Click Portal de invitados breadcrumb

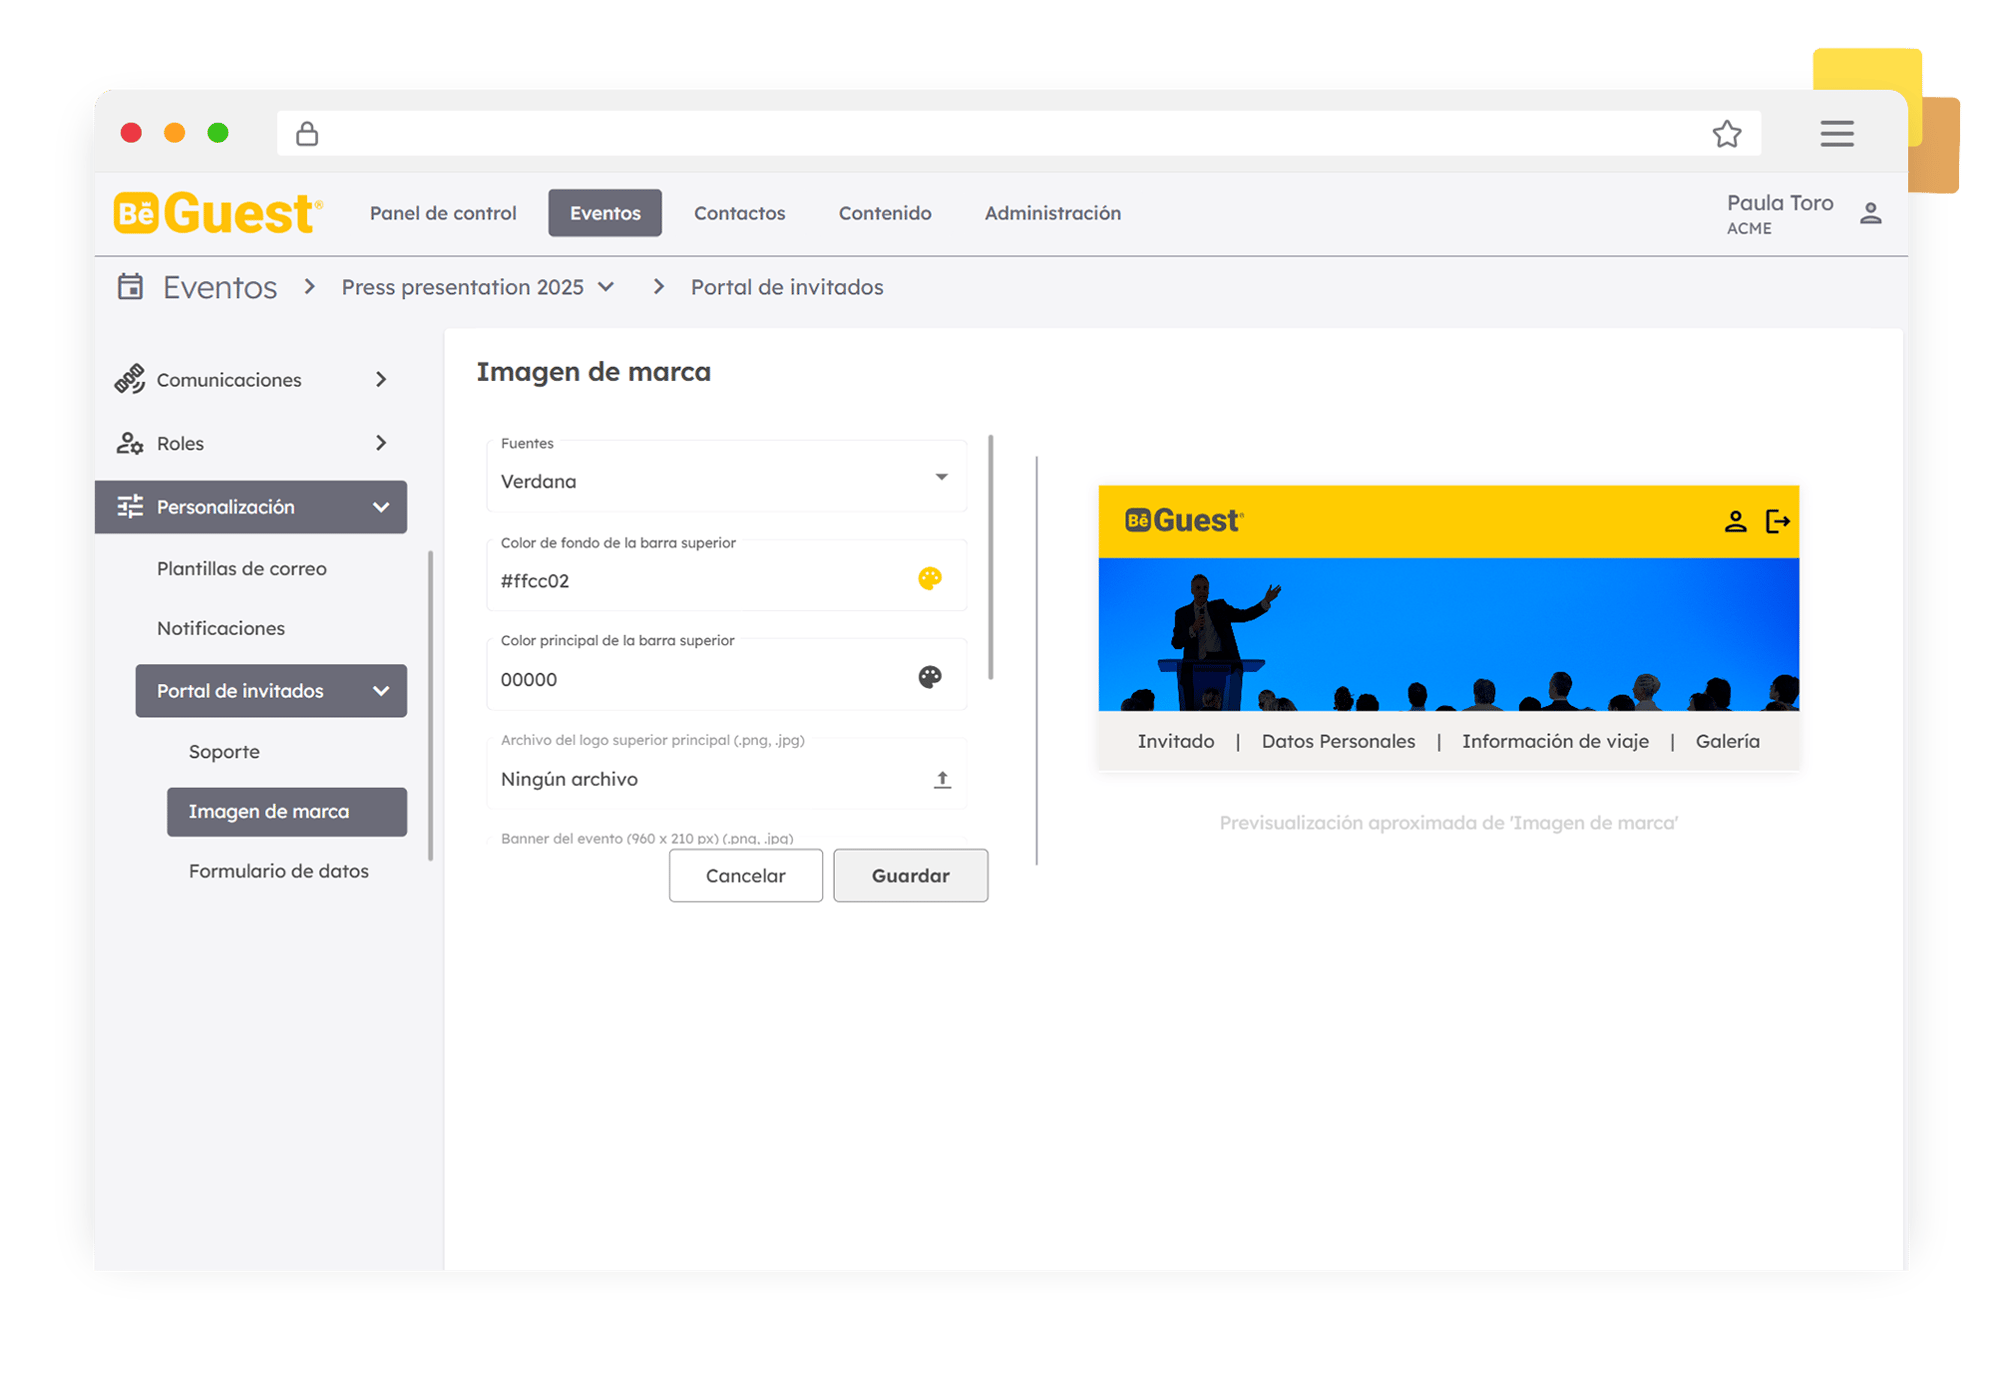pyautogui.click(x=787, y=287)
